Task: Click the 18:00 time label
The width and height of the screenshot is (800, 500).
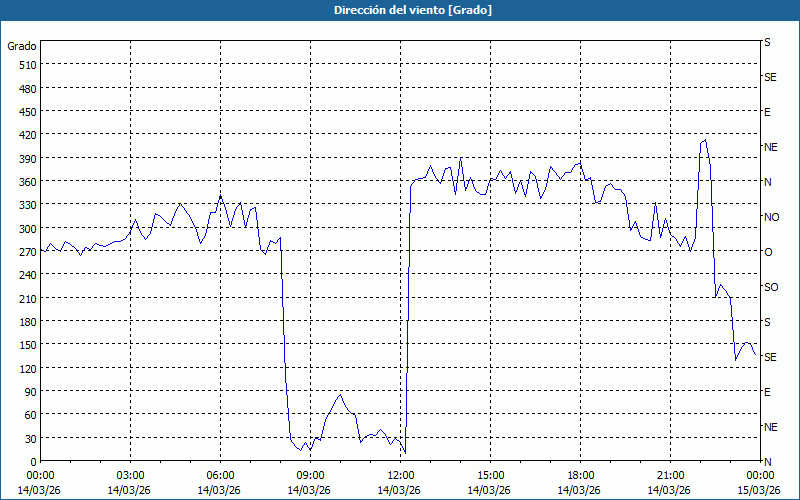Action: [x=580, y=475]
